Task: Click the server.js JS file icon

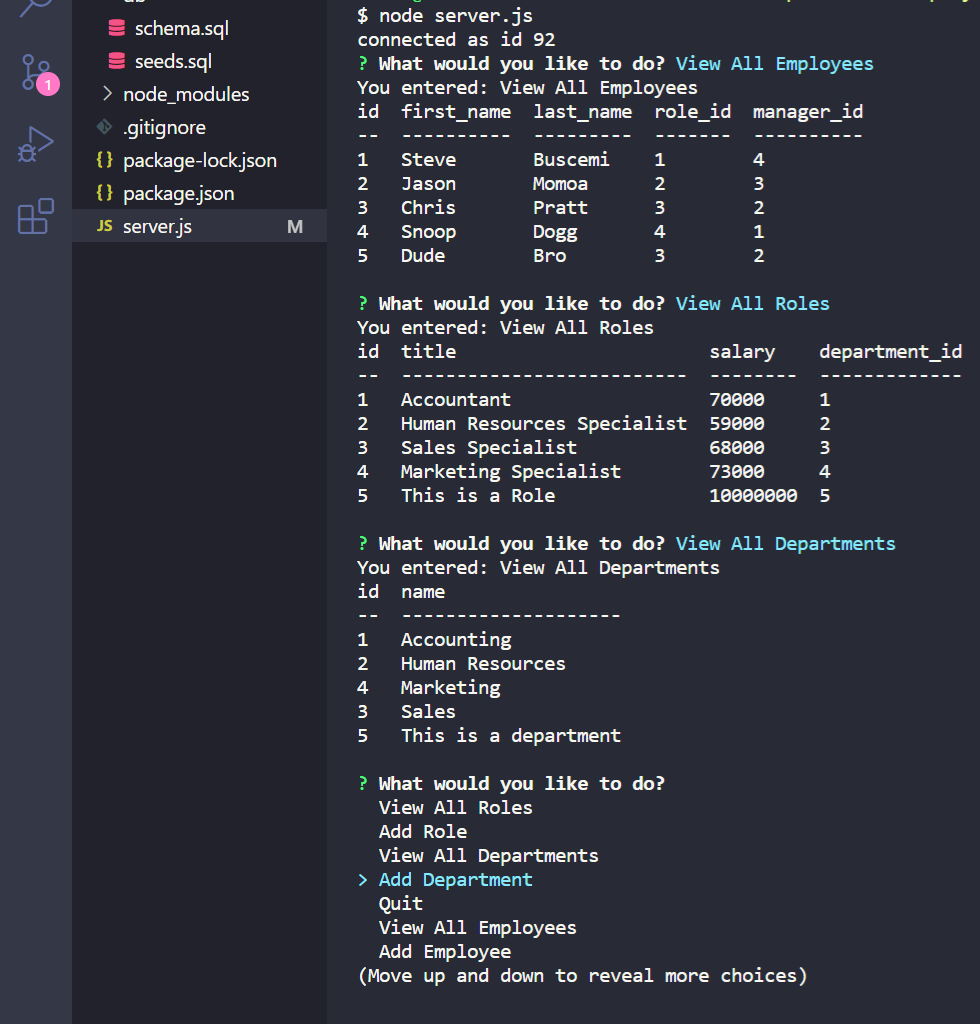Action: (104, 227)
